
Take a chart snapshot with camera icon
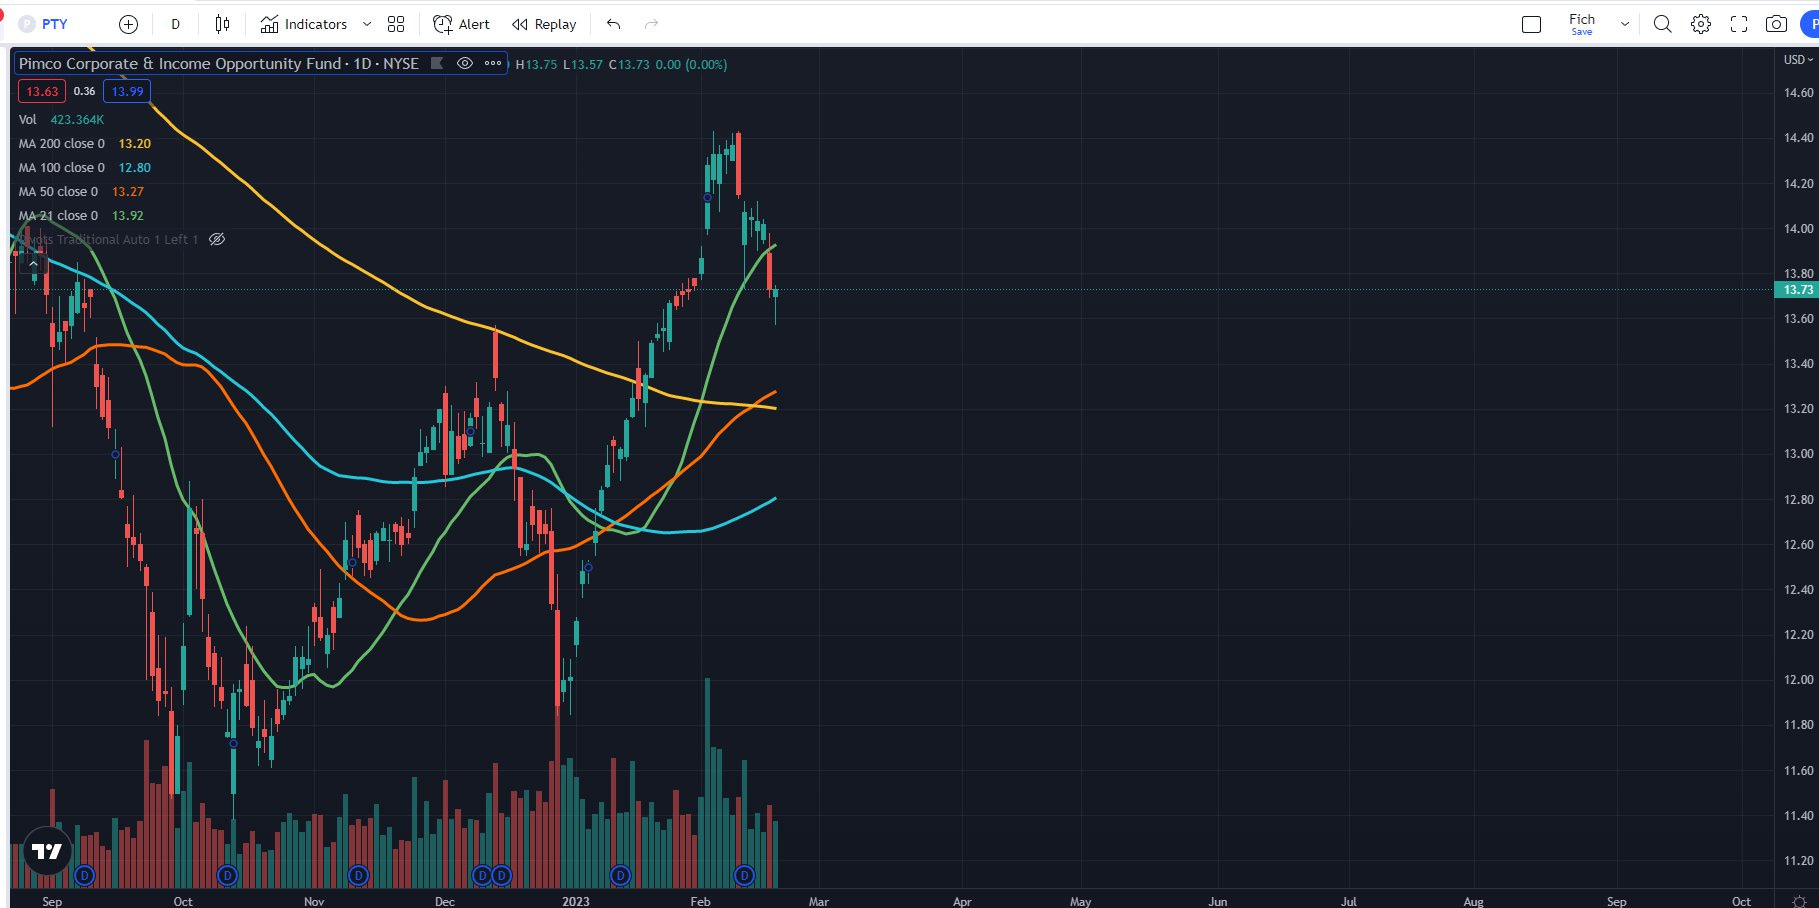(x=1776, y=24)
